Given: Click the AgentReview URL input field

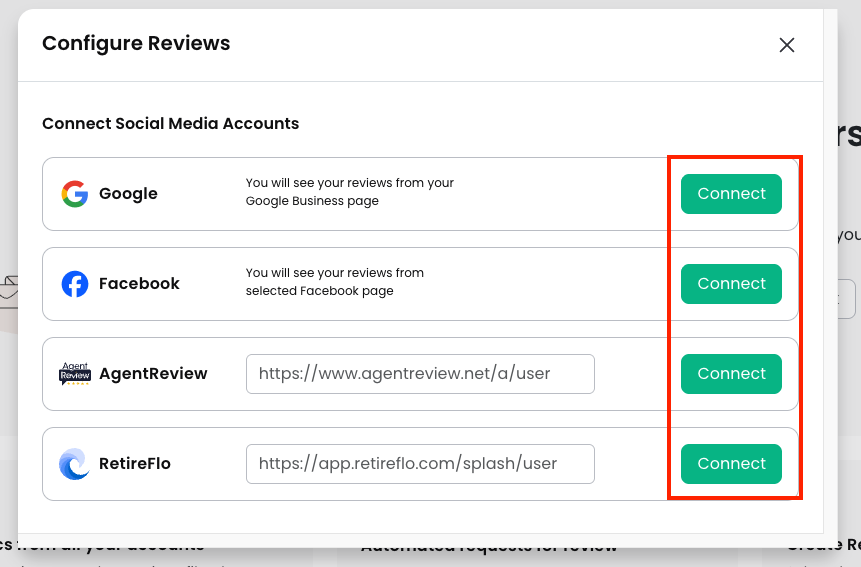Looking at the screenshot, I should (x=420, y=374).
